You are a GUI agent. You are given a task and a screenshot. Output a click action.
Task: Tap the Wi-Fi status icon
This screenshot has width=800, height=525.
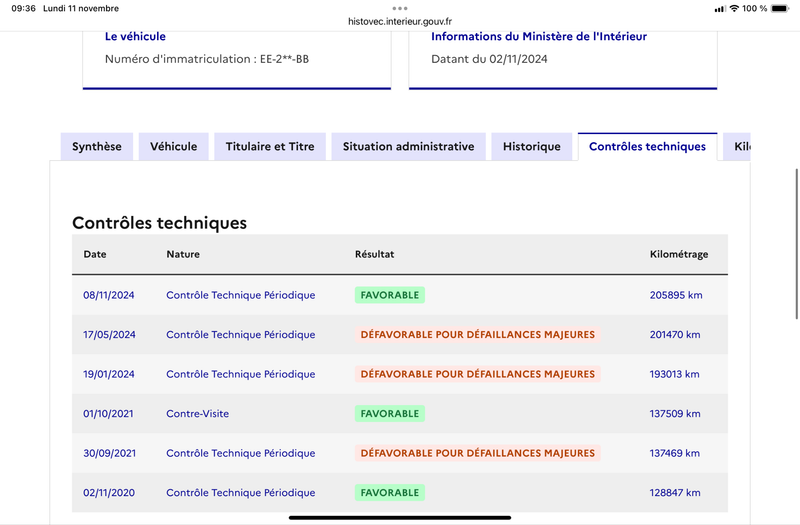pyautogui.click(x=734, y=8)
